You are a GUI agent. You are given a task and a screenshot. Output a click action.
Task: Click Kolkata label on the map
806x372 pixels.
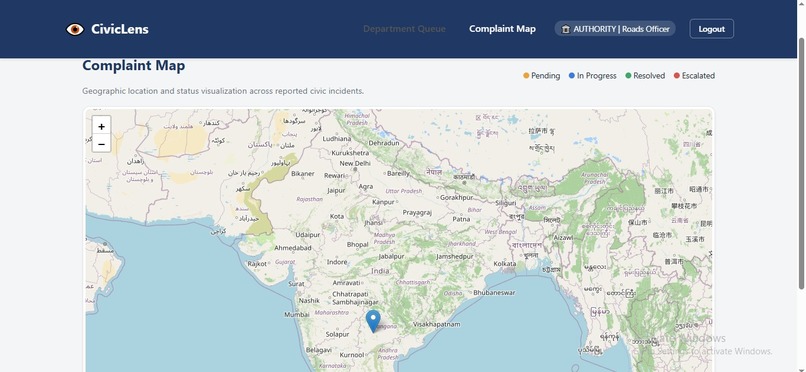coord(505,264)
